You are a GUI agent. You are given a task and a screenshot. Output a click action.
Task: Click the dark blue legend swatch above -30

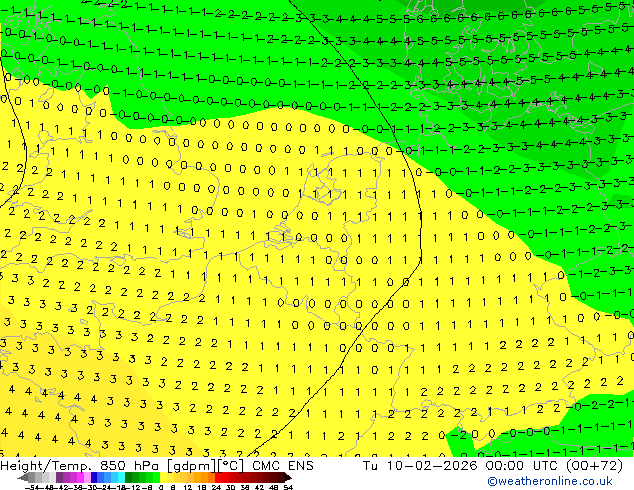click(94, 477)
